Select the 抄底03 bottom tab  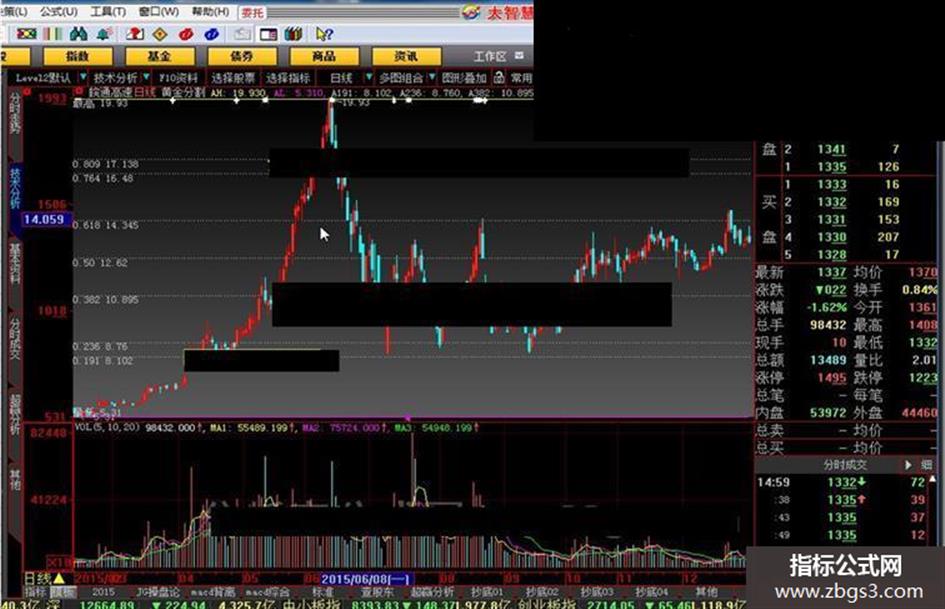tap(597, 592)
